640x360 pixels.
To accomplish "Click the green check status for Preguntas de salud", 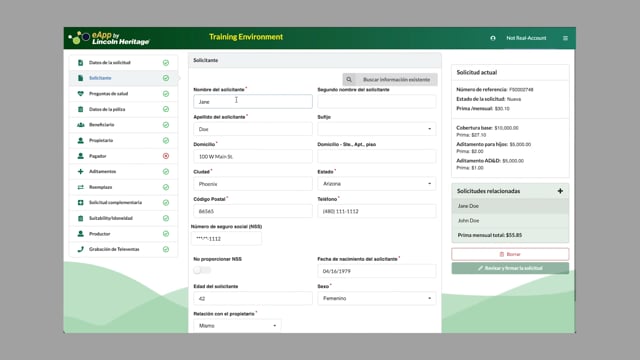I will pyautogui.click(x=166, y=94).
